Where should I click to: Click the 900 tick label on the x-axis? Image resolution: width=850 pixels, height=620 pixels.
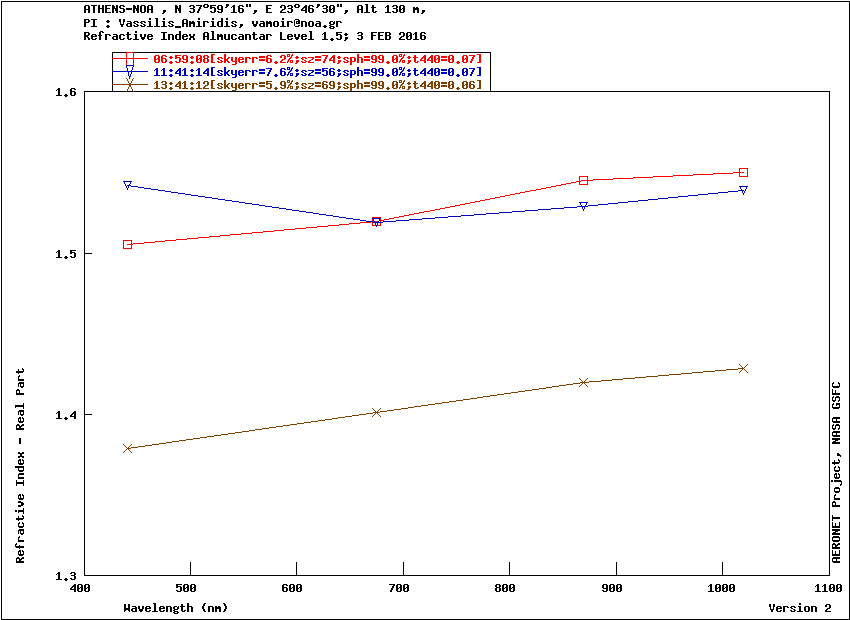tap(611, 588)
